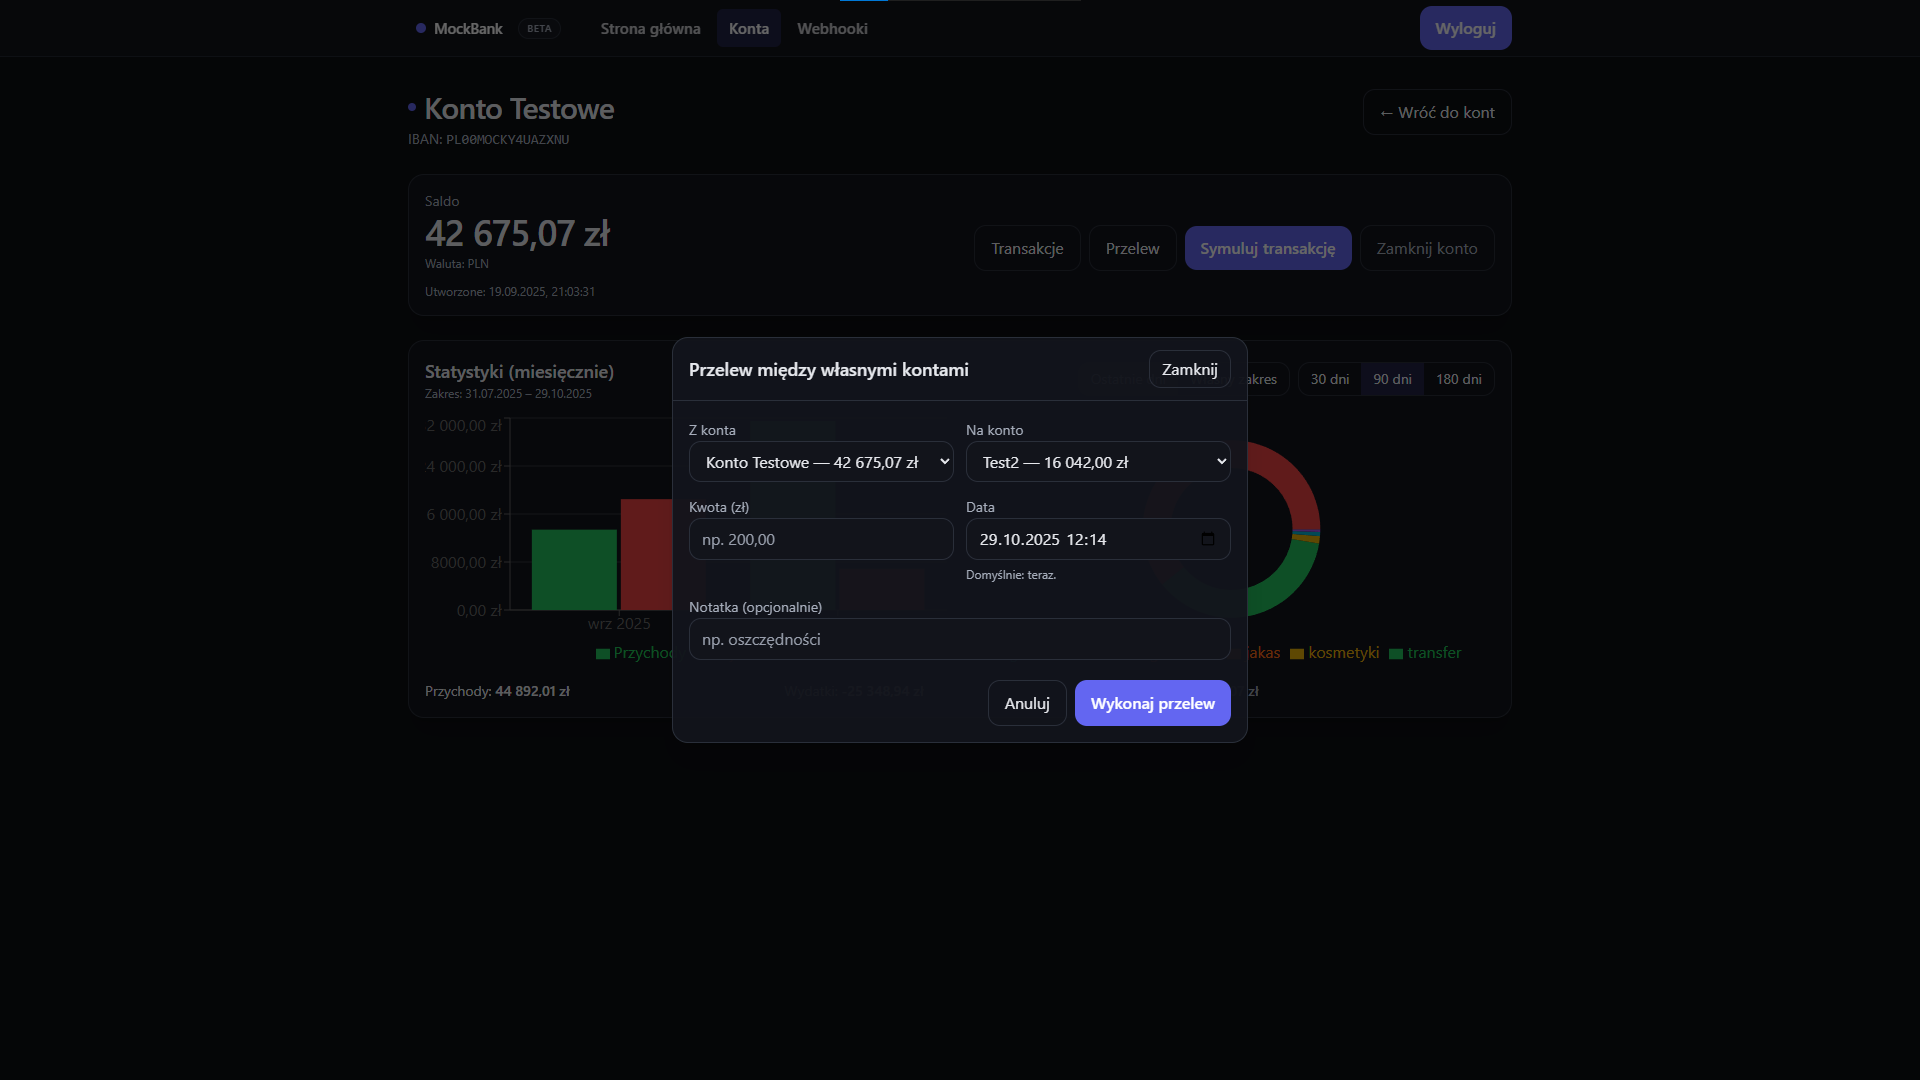Select the 90 dni range toggle
This screenshot has width=1920, height=1080.
click(x=1392, y=379)
